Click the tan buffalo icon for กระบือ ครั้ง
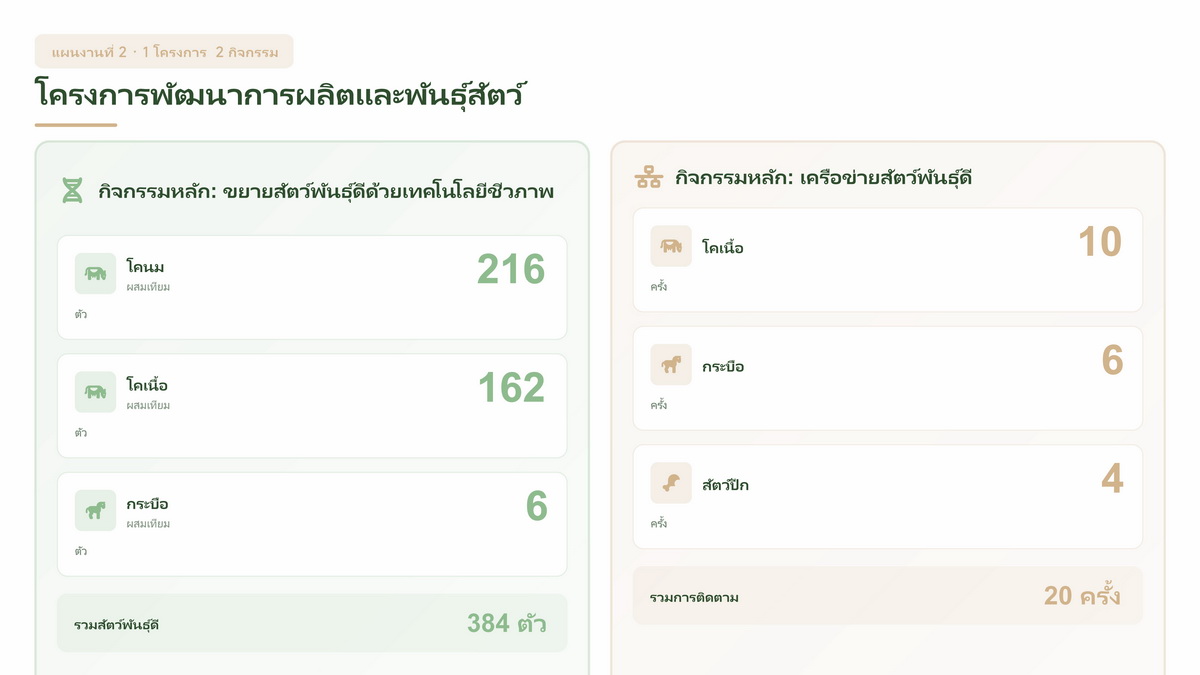This screenshot has width=1200, height=675. pyautogui.click(x=671, y=365)
